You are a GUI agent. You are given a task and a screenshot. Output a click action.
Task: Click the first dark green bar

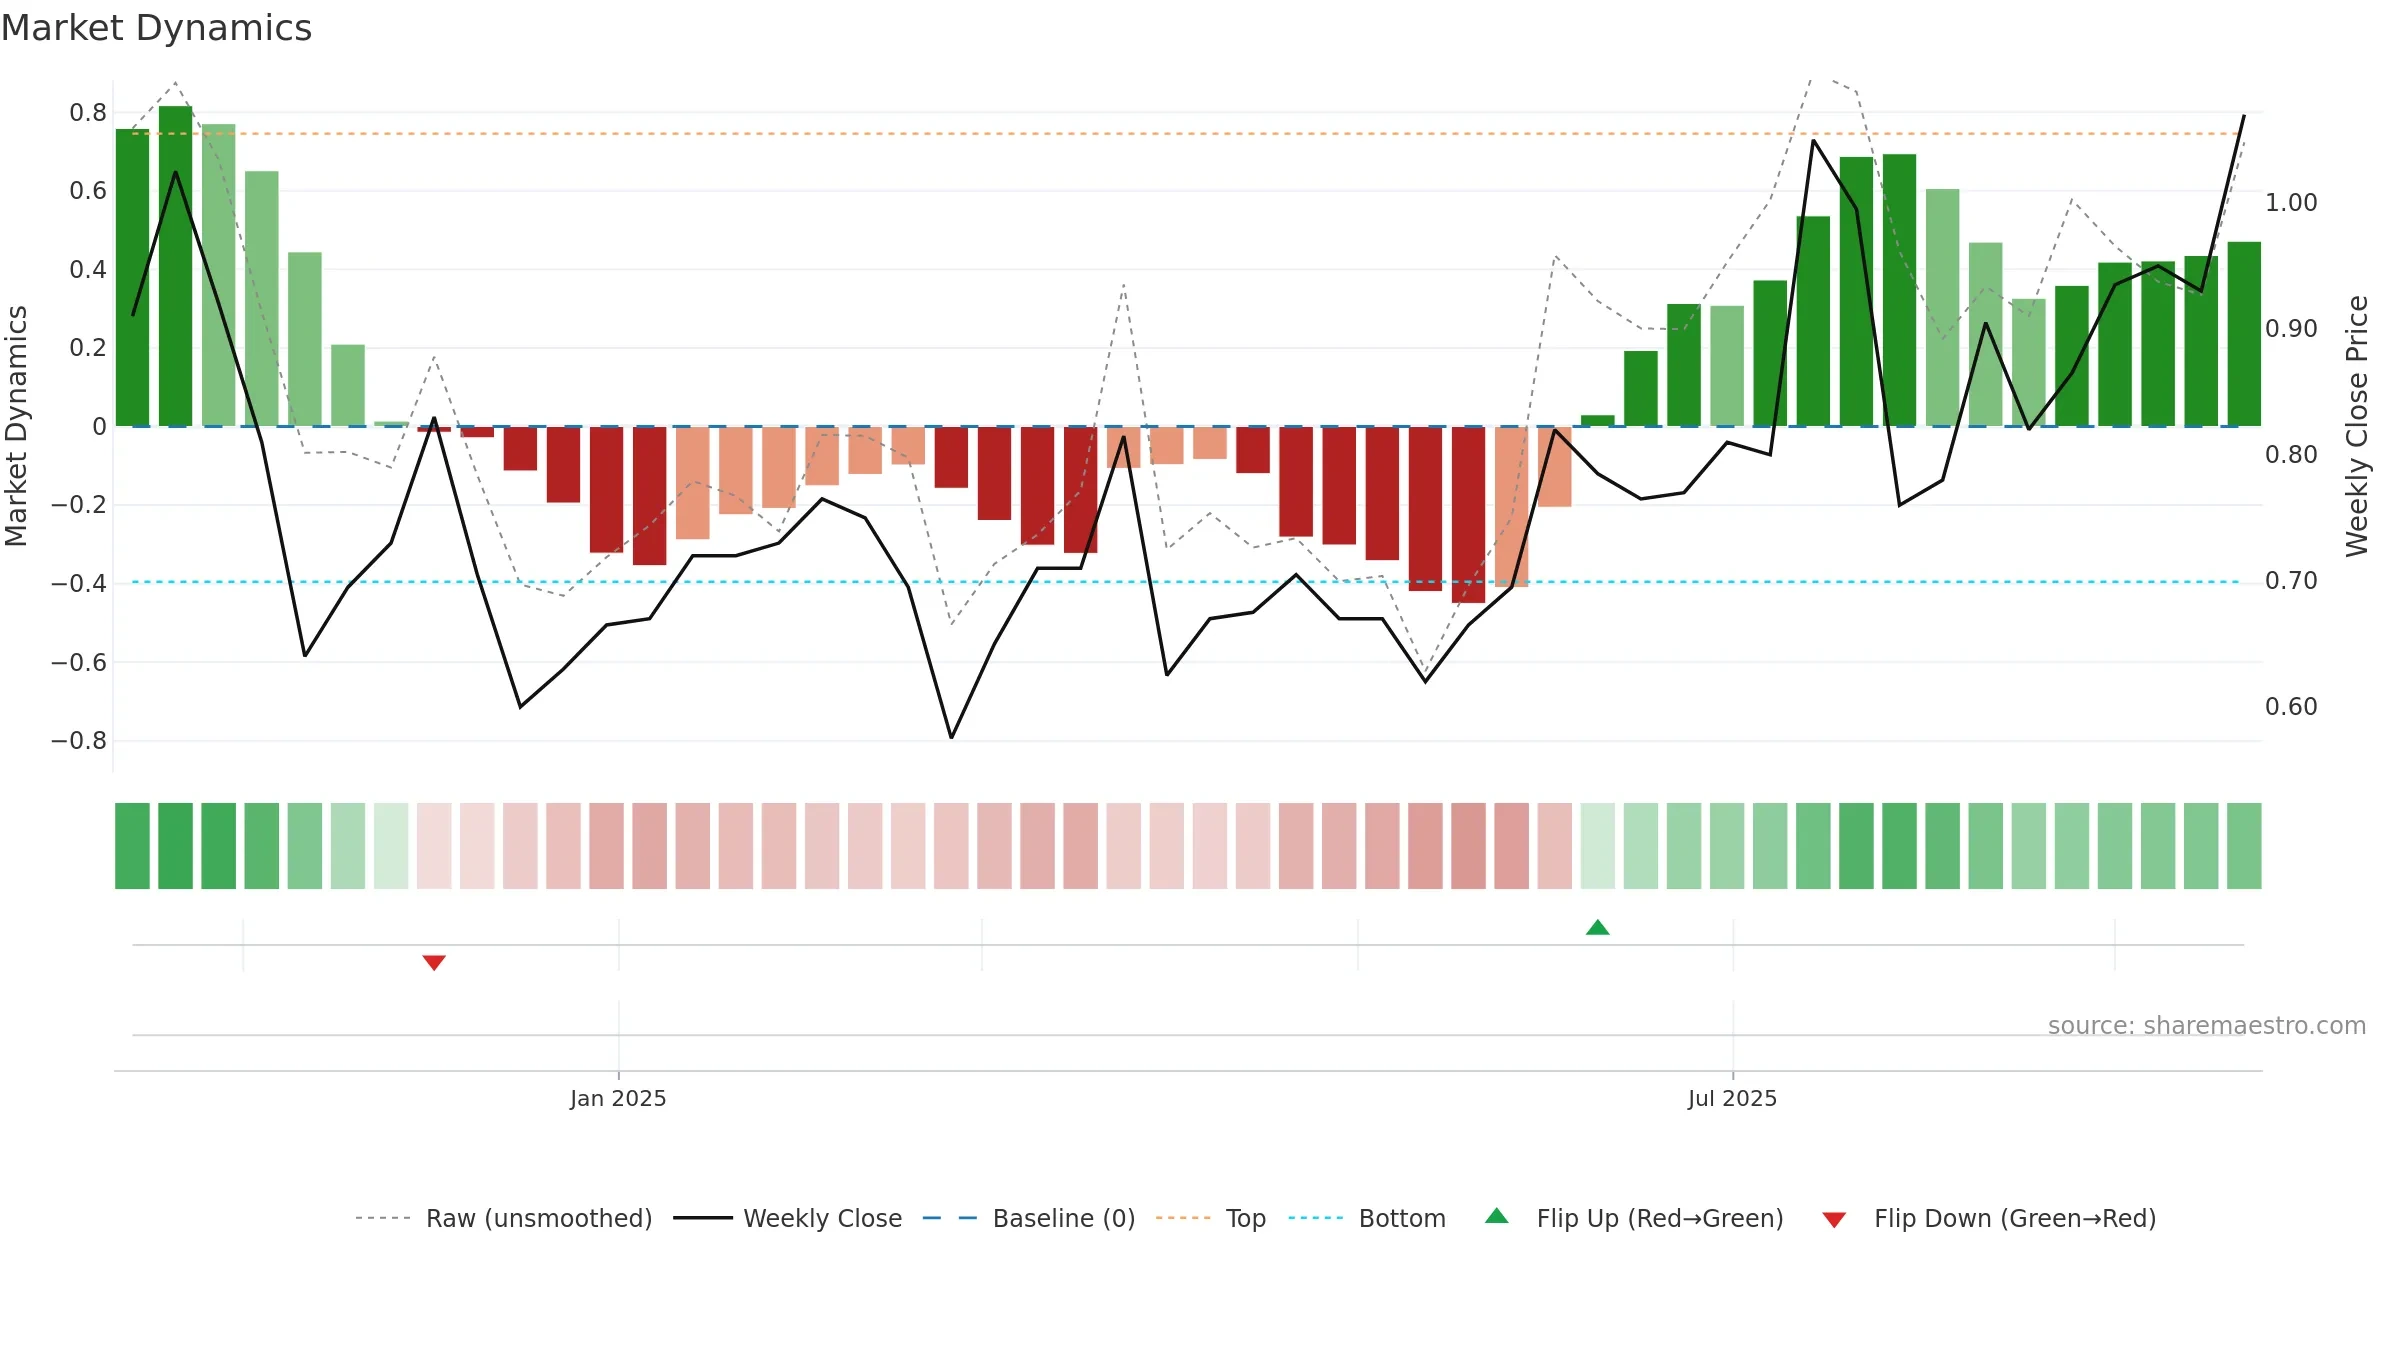[132, 277]
